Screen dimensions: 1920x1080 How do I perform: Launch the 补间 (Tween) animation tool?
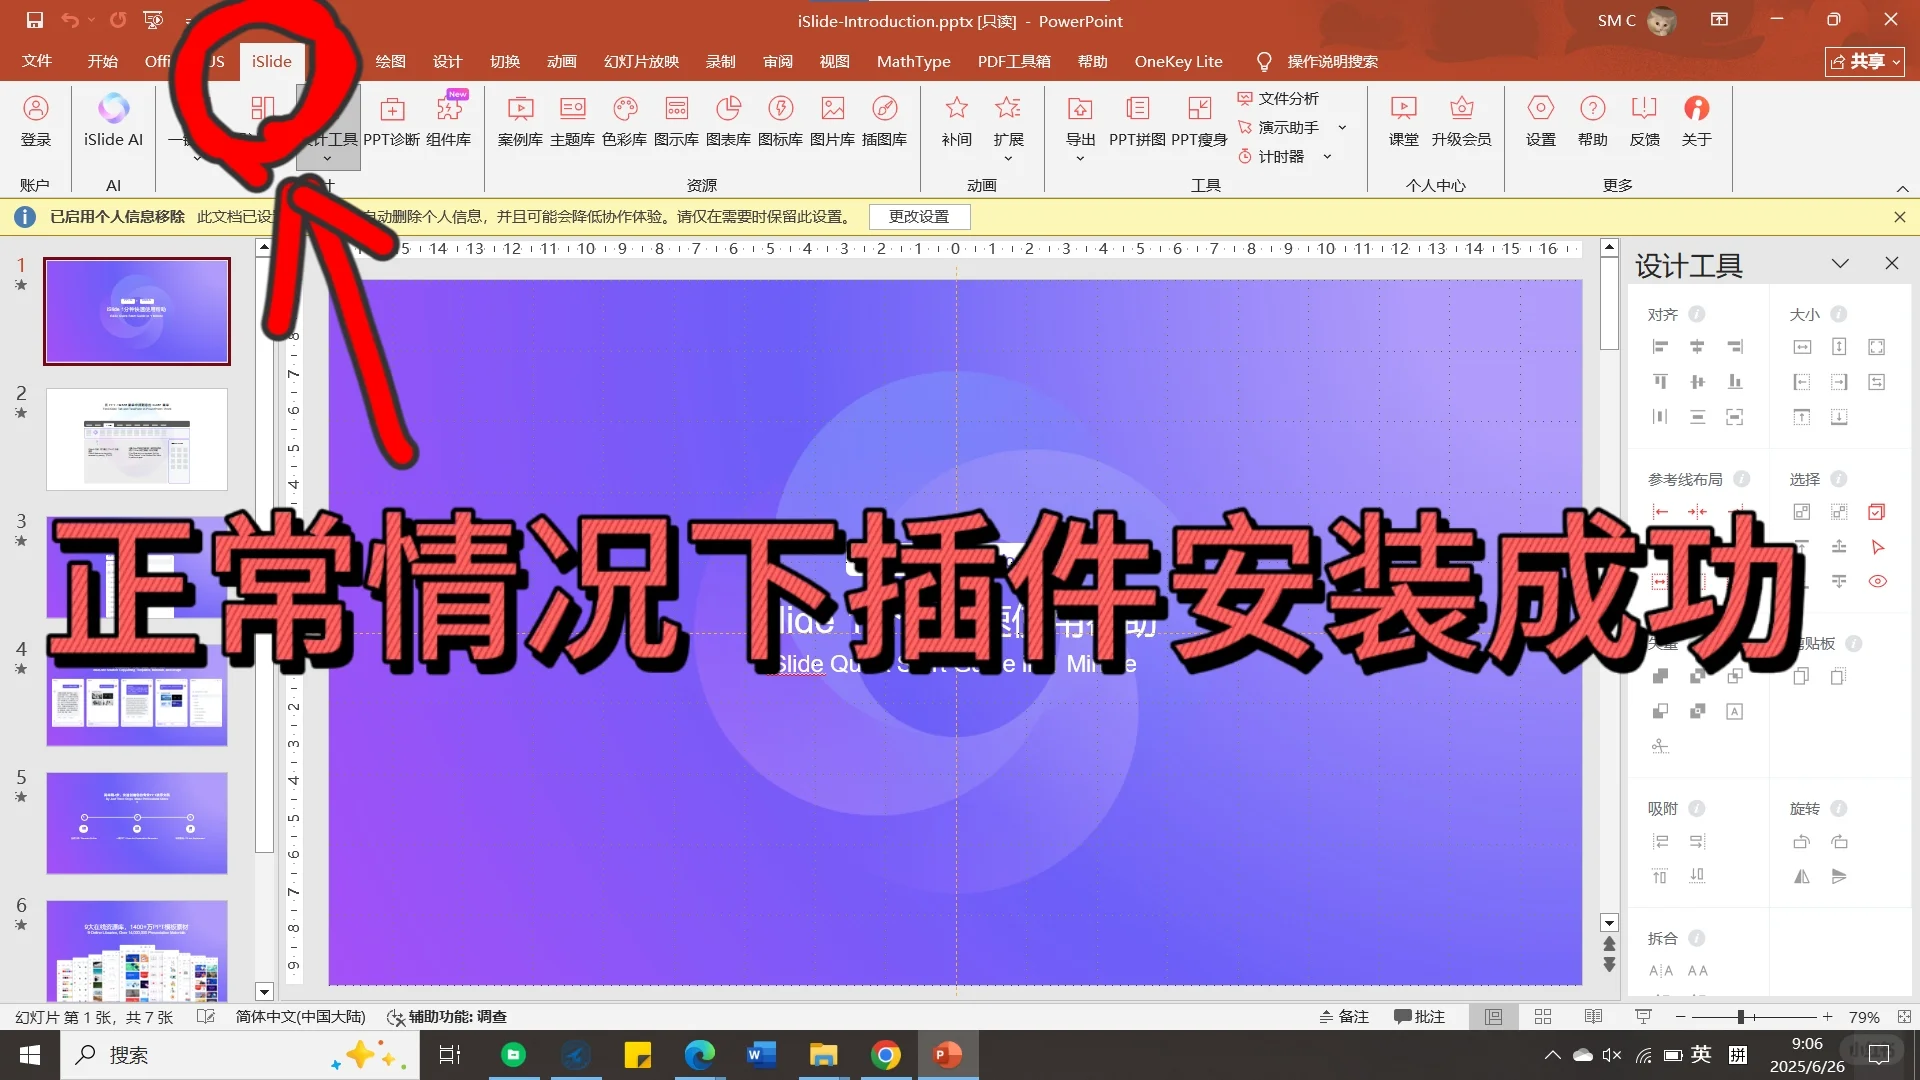pos(956,120)
